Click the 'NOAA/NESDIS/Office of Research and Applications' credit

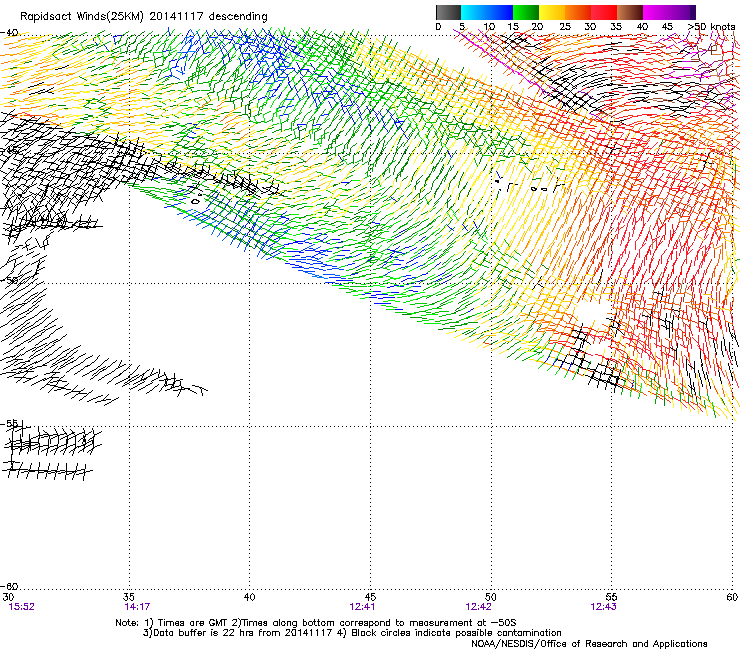tap(589, 644)
